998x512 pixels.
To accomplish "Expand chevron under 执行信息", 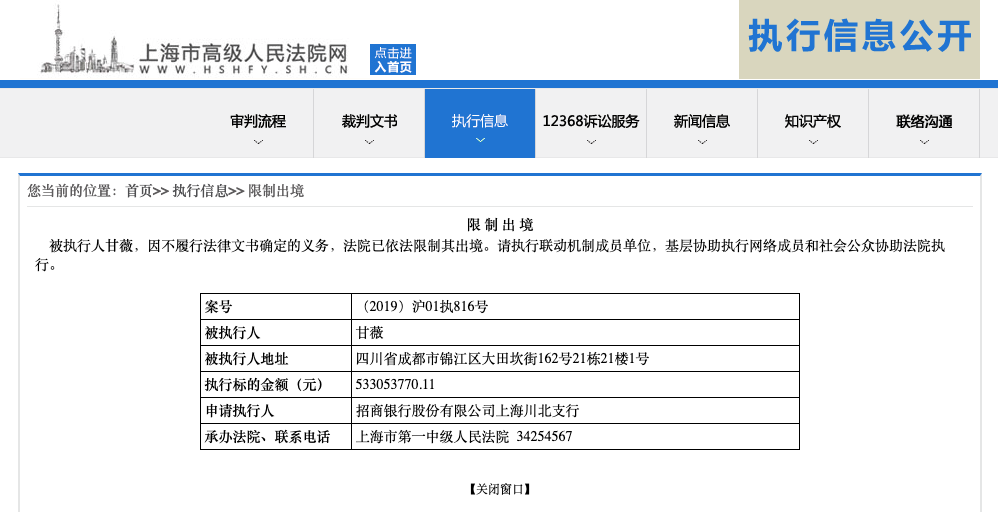I will point(480,140).
